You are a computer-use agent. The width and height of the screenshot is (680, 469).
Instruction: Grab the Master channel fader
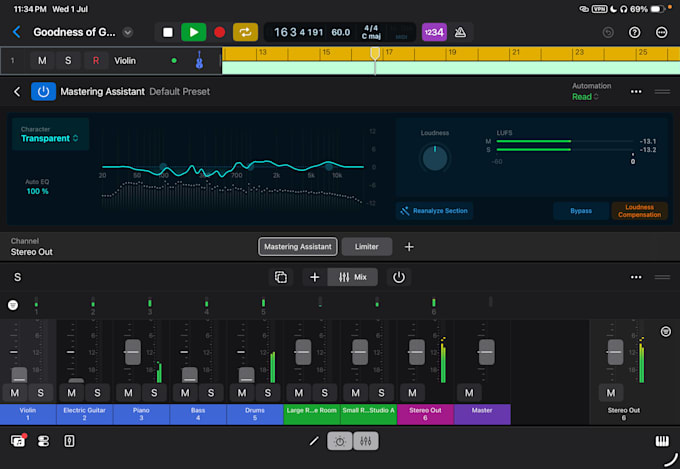coord(487,352)
